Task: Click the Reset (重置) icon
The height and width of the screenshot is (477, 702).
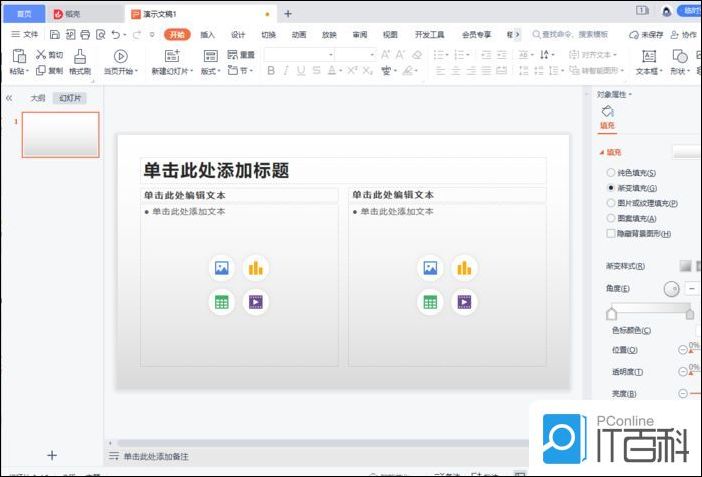Action: pyautogui.click(x=232, y=55)
